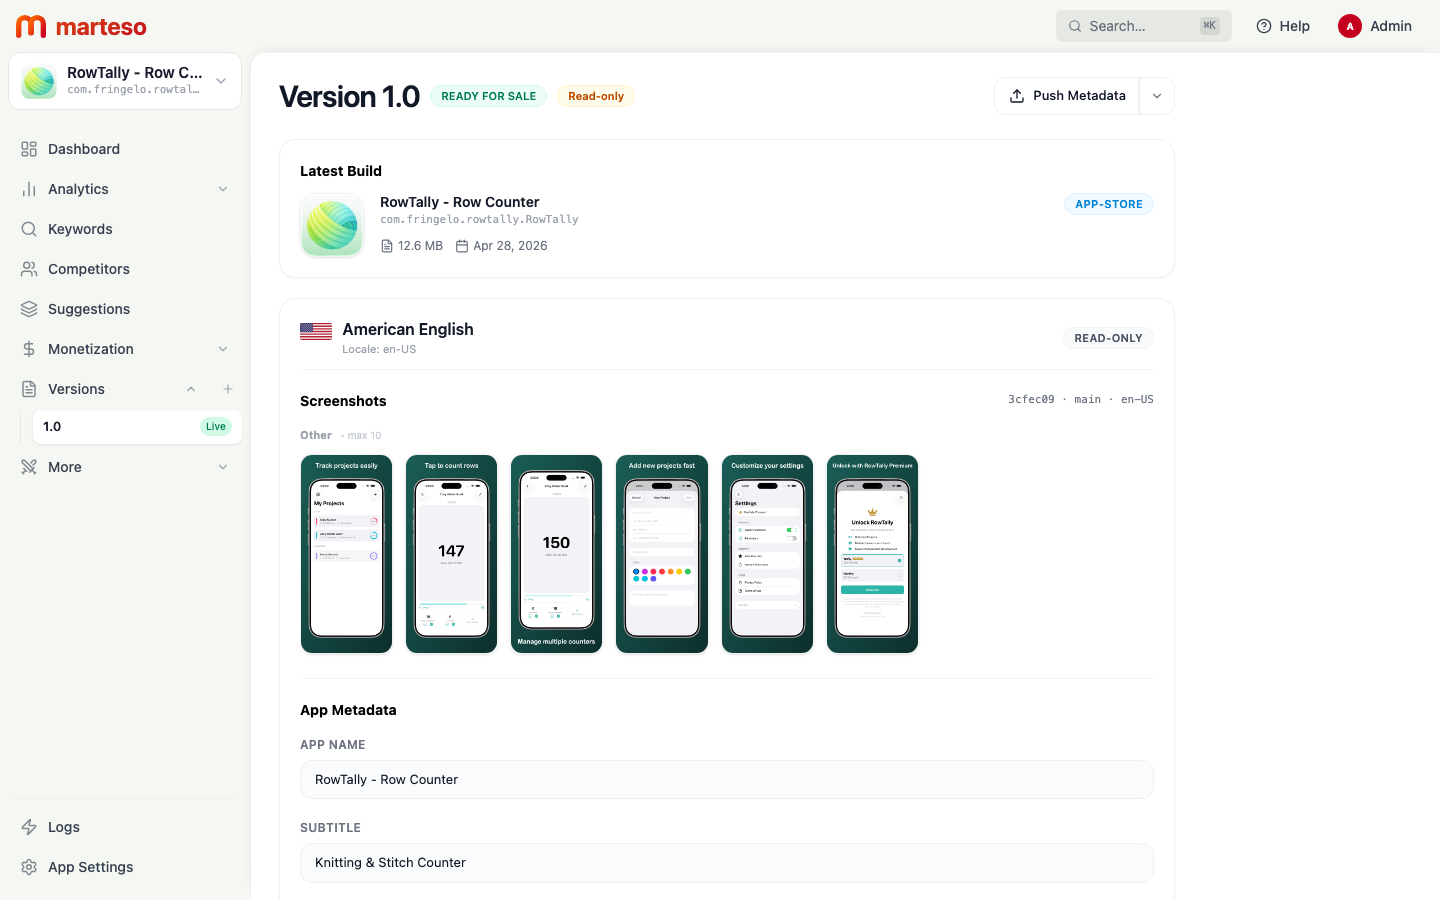Open the Dashboard icon in sidebar
1440x900 pixels.
coord(29,149)
